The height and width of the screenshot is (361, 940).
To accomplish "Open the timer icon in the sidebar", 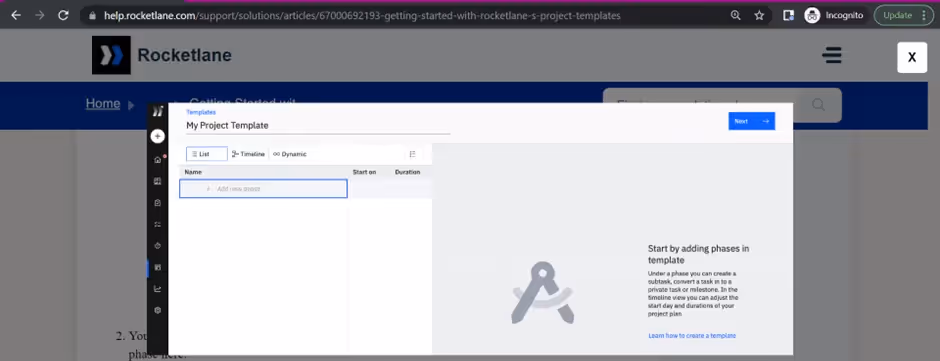I will (x=158, y=246).
